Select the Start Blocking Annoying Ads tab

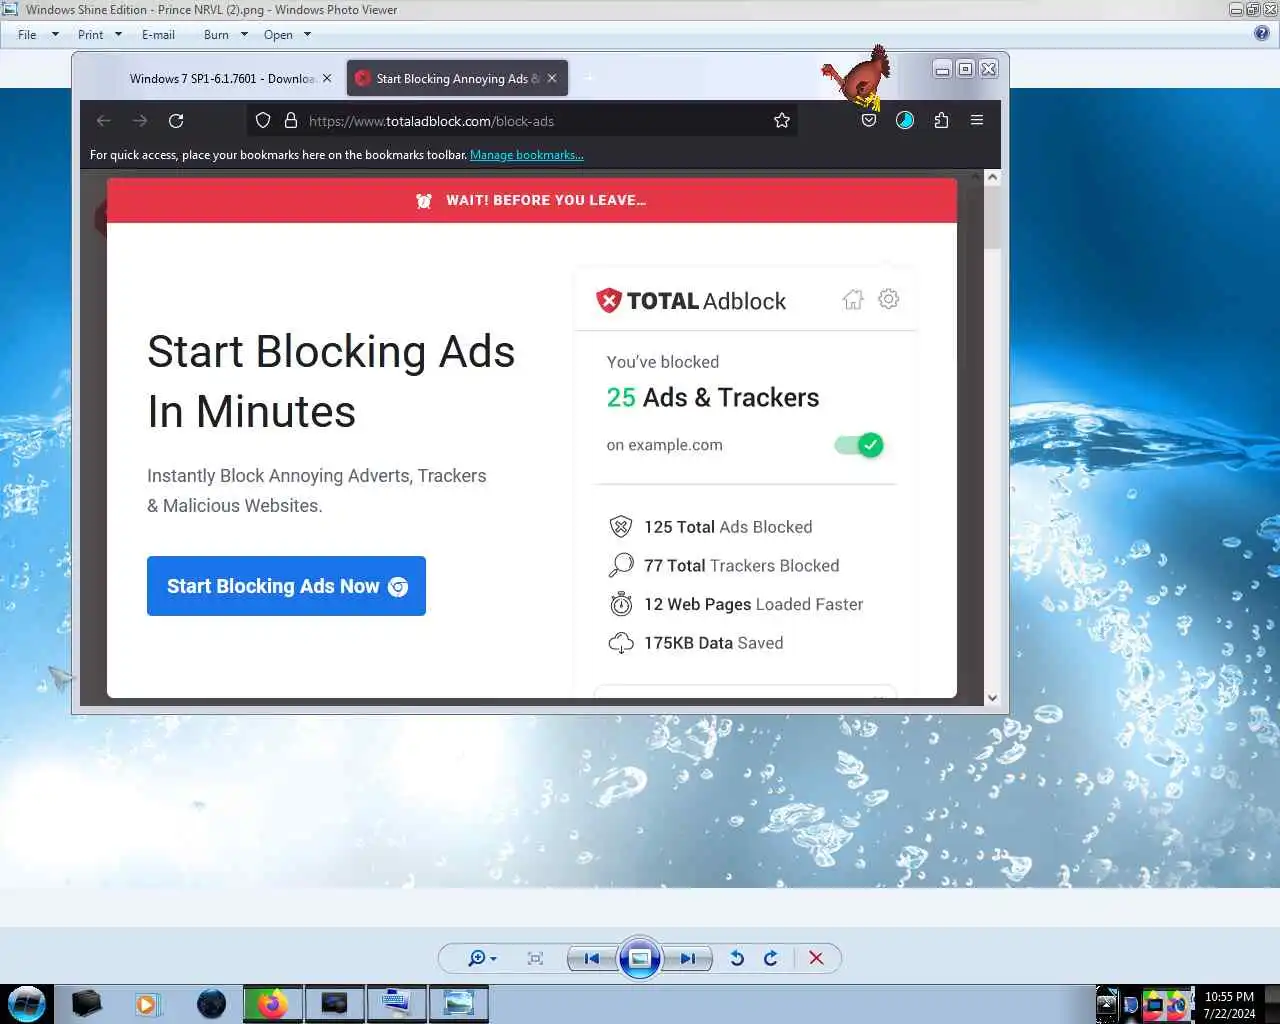pyautogui.click(x=458, y=78)
